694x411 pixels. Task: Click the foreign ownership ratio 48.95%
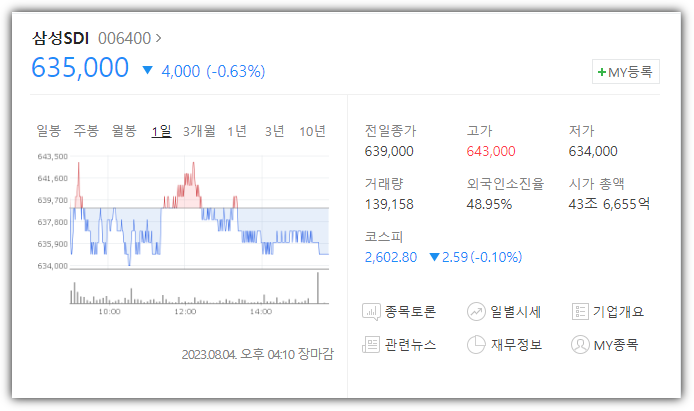[x=489, y=204]
